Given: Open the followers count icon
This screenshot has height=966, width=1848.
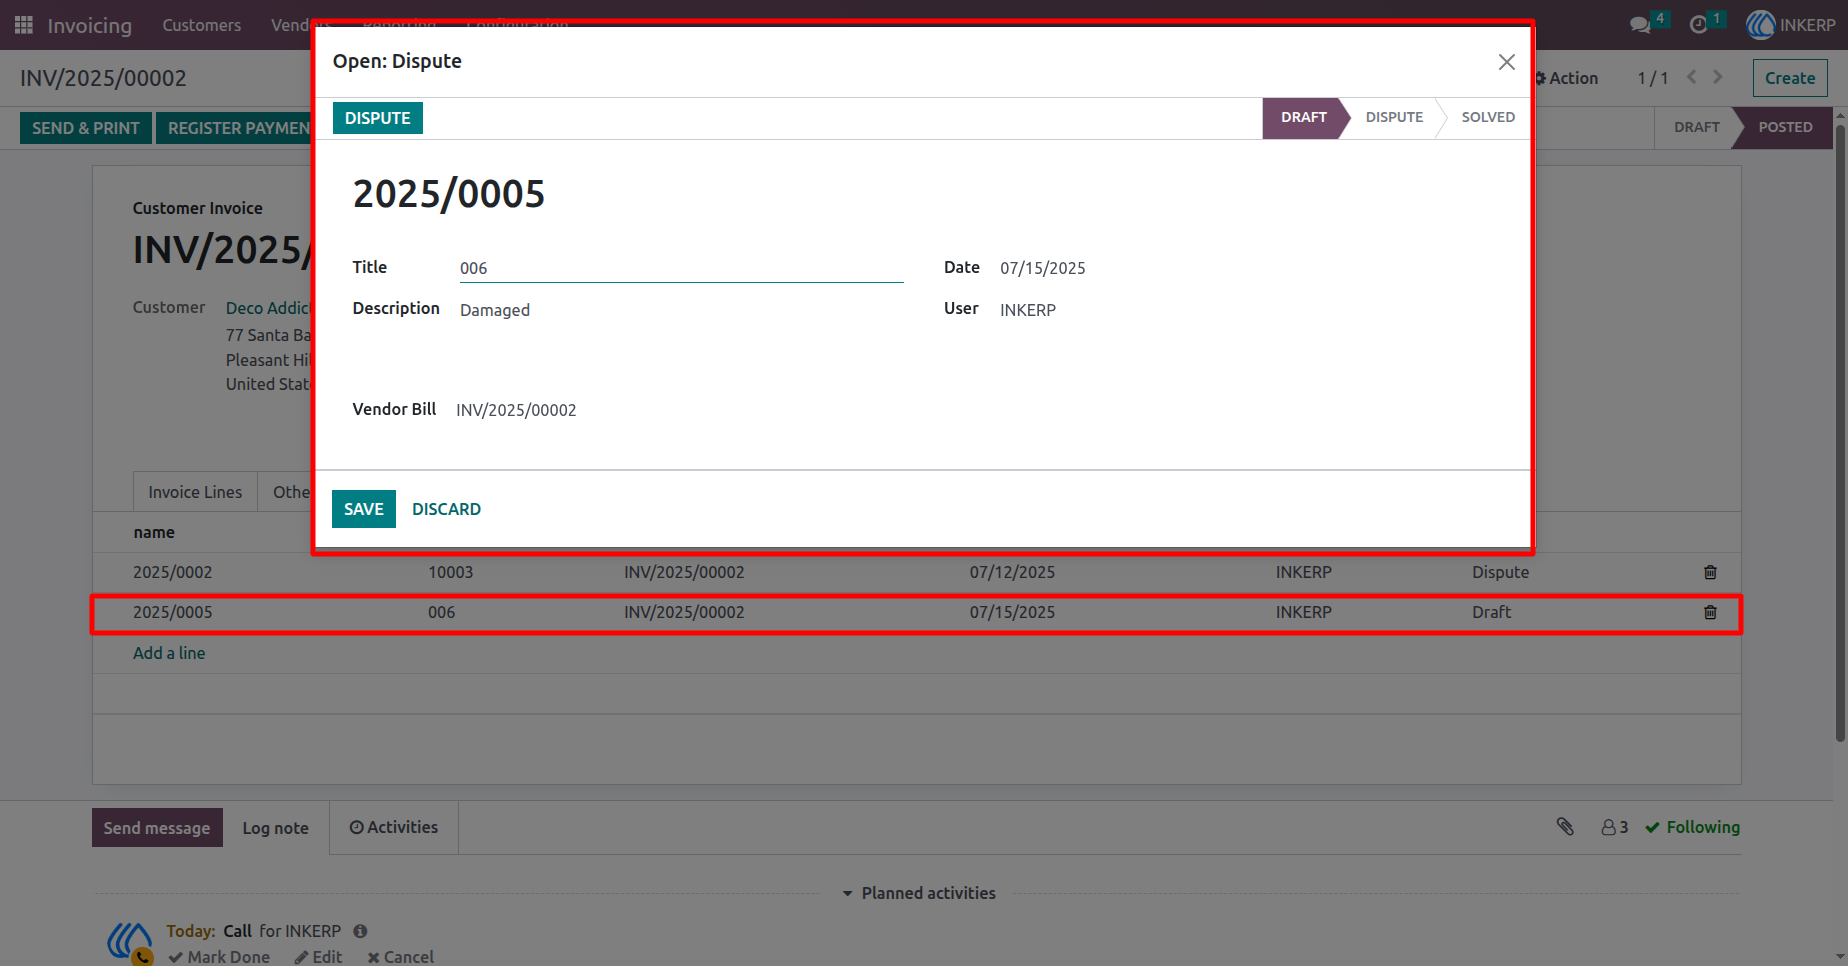Looking at the screenshot, I should tap(1614, 827).
